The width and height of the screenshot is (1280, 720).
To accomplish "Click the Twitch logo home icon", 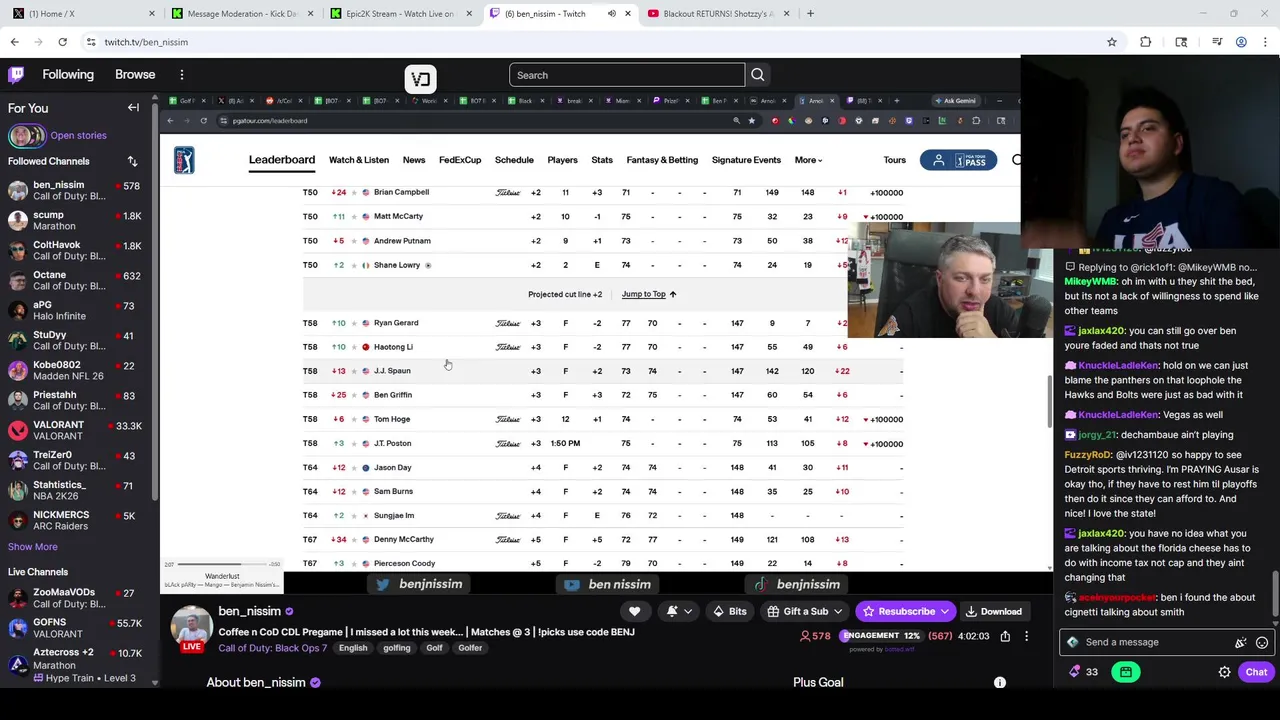I will point(16,75).
